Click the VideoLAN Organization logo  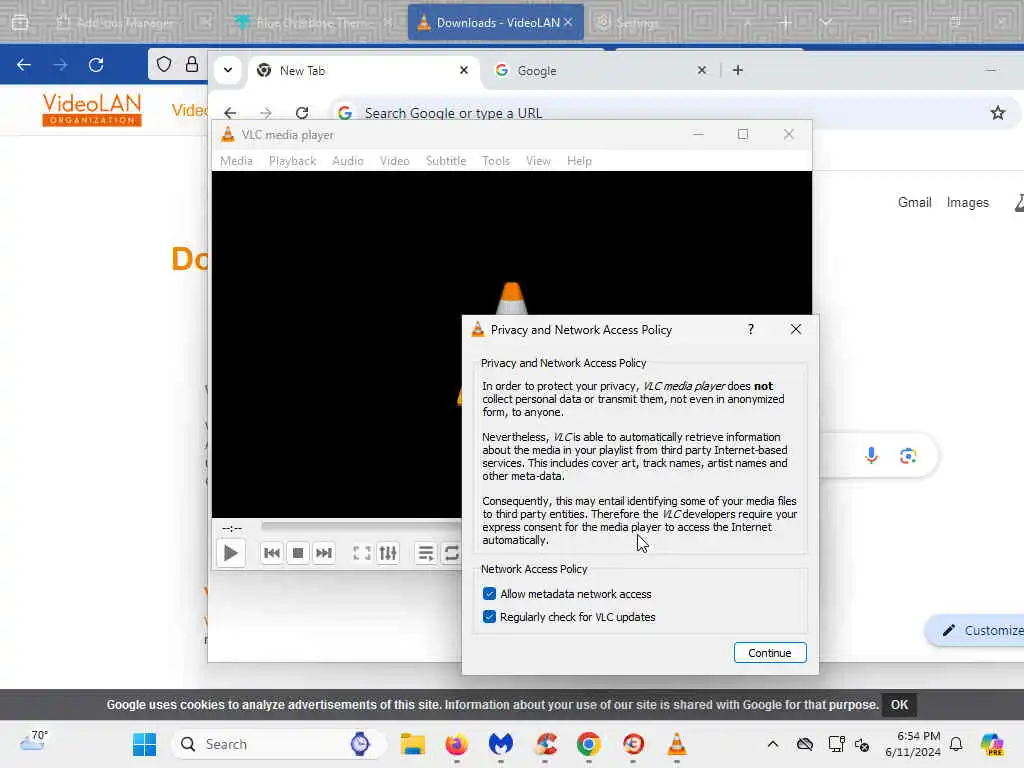[x=91, y=109]
